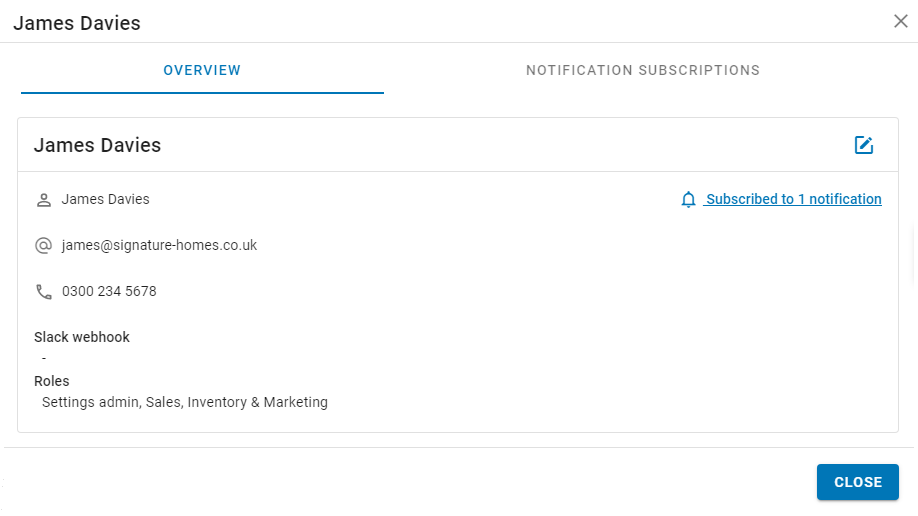Viewport: 918px width, 516px height.
Task: Click the pencil edit icon on user card
Action: pos(864,145)
